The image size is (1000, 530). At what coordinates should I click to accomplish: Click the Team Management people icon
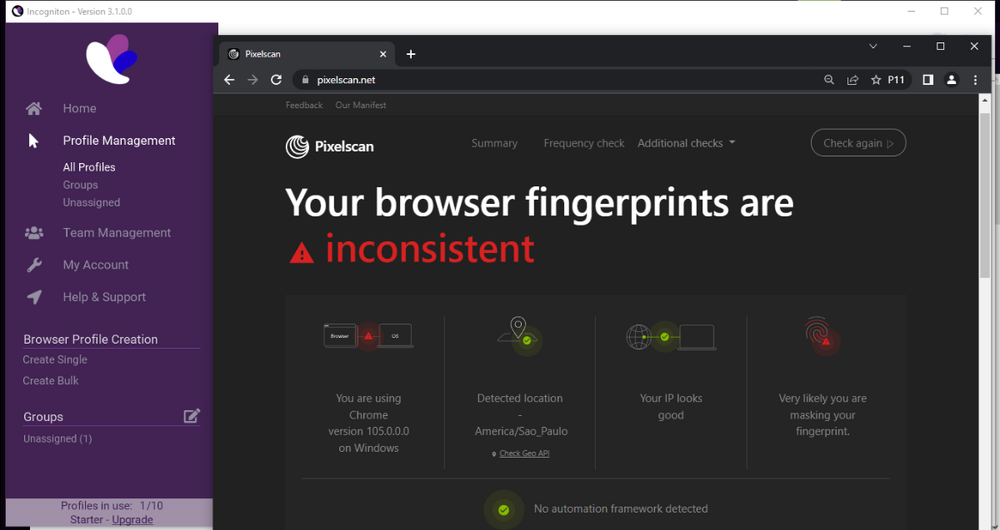(34, 233)
